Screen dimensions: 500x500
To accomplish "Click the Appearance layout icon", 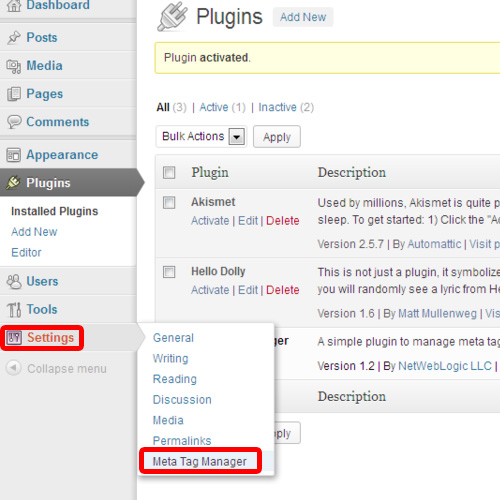I will click(x=14, y=155).
